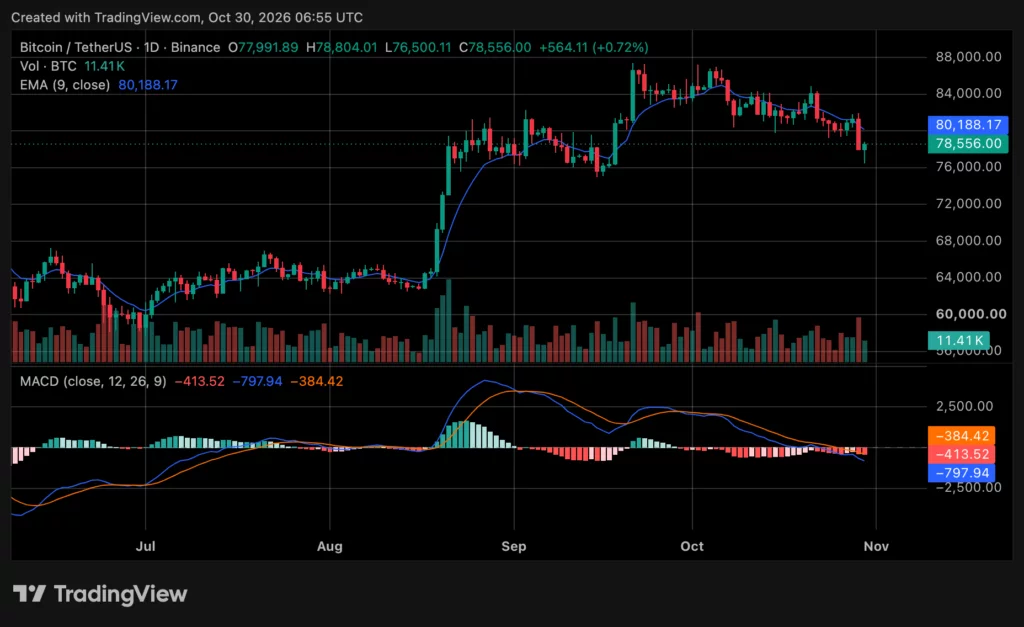The image size is (1024, 627).
Task: Click the Sep time axis label
Action: [x=514, y=546]
